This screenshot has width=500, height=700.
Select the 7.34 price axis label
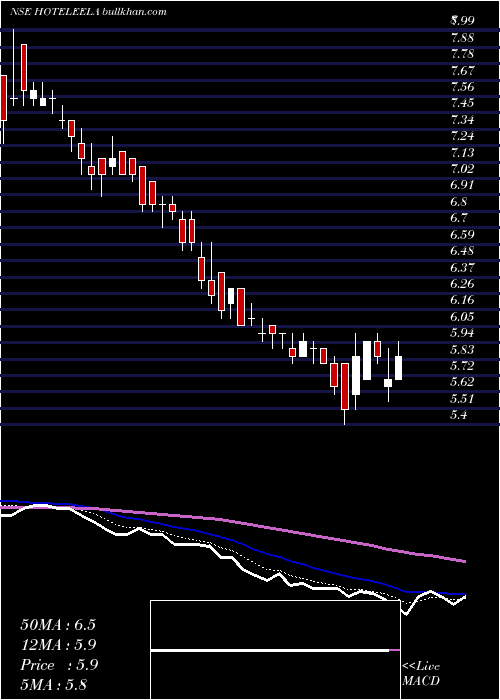[462, 120]
